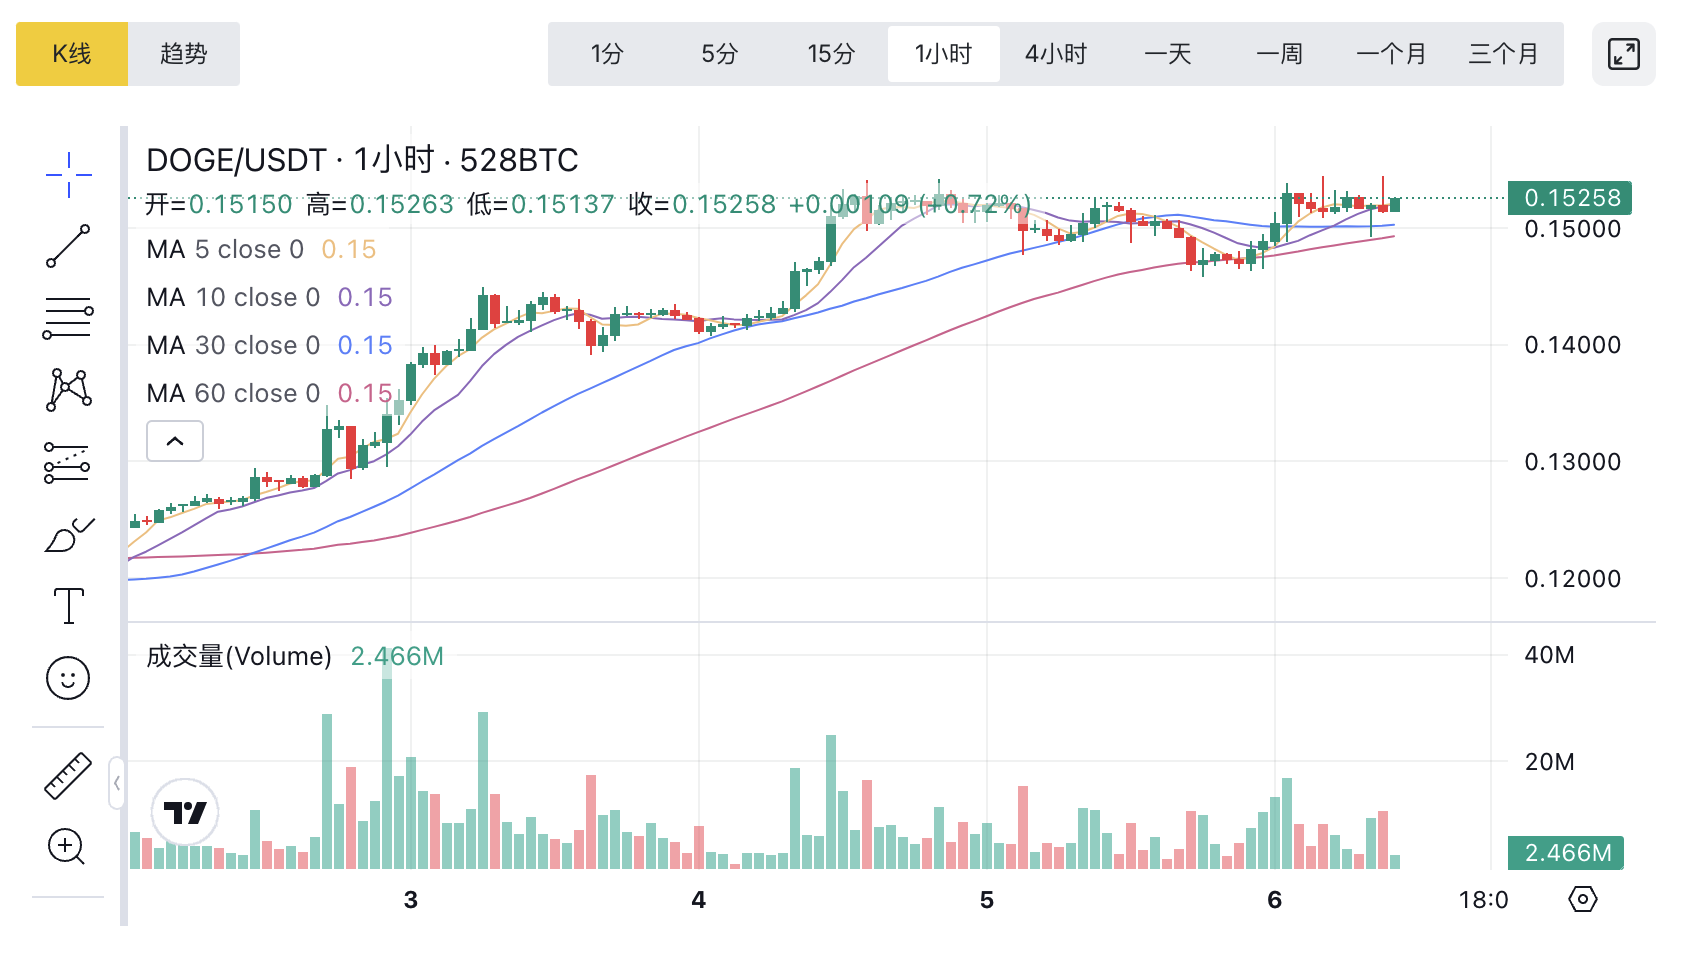The image size is (1682, 962).
Task: Select the crosshair cursor tool
Action: point(68,175)
